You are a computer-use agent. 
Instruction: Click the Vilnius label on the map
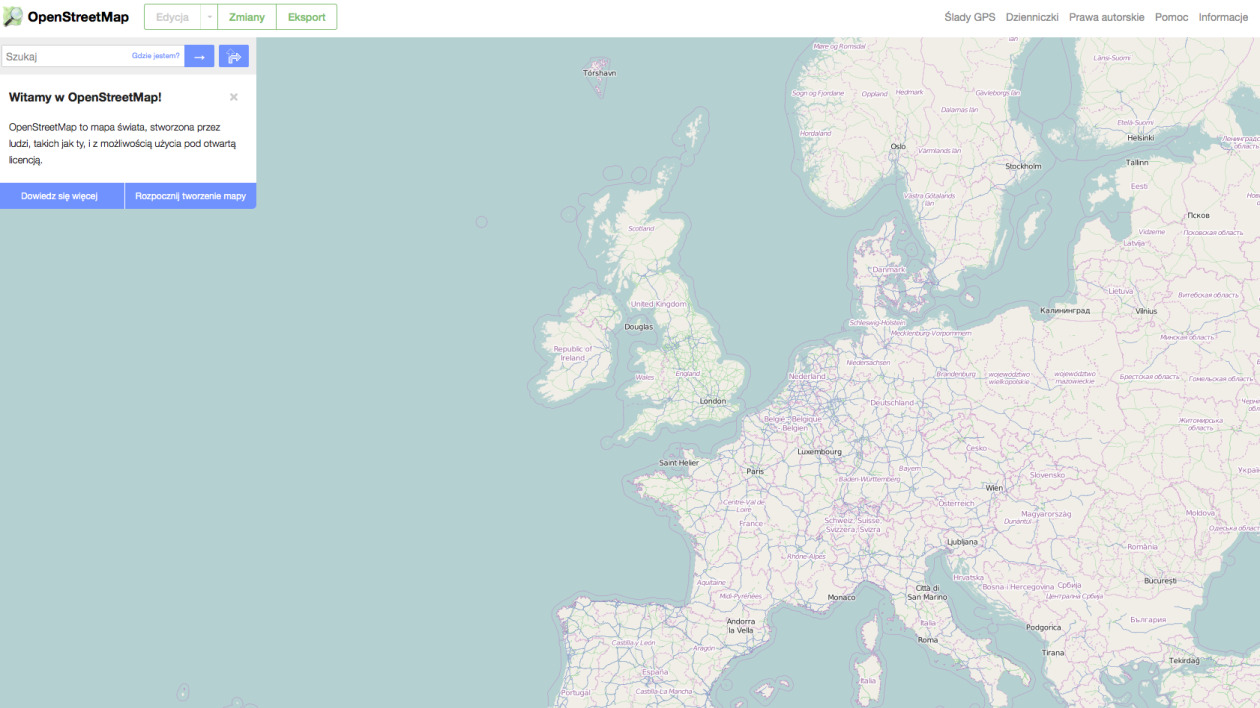[1145, 311]
